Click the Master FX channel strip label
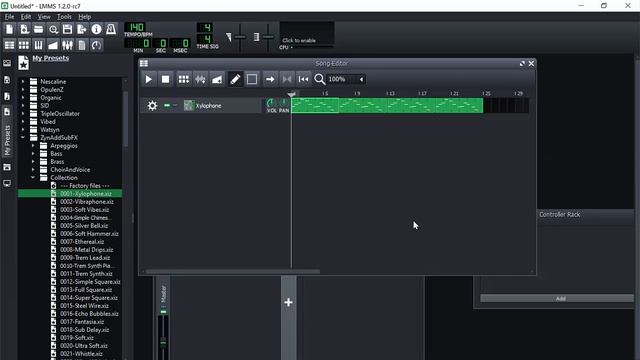This screenshot has width=640, height=360. point(164,294)
